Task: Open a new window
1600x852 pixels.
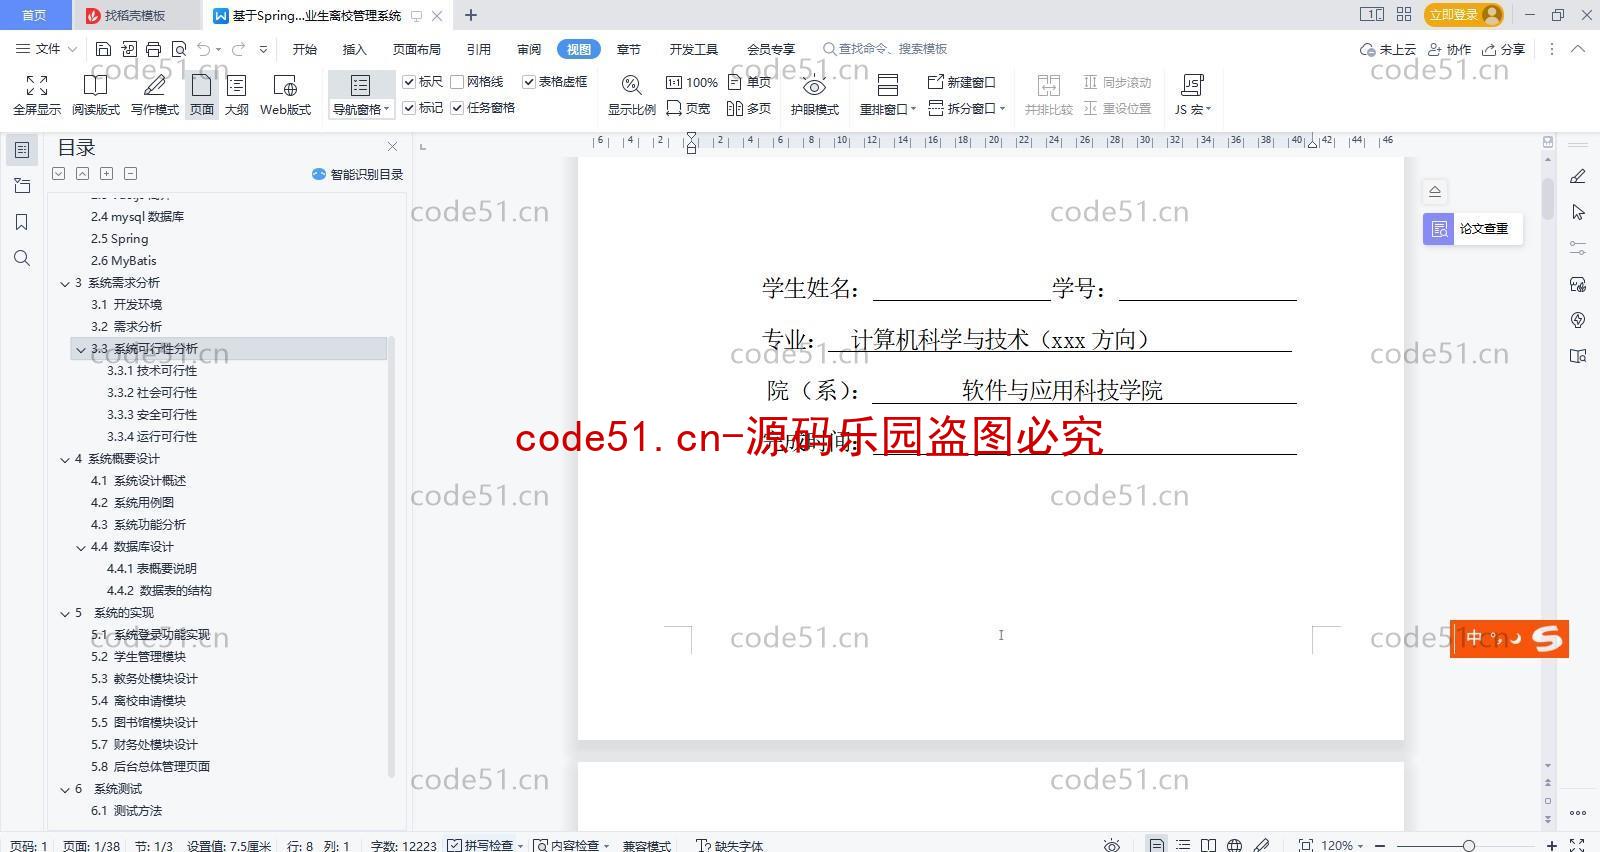Action: 962,82
